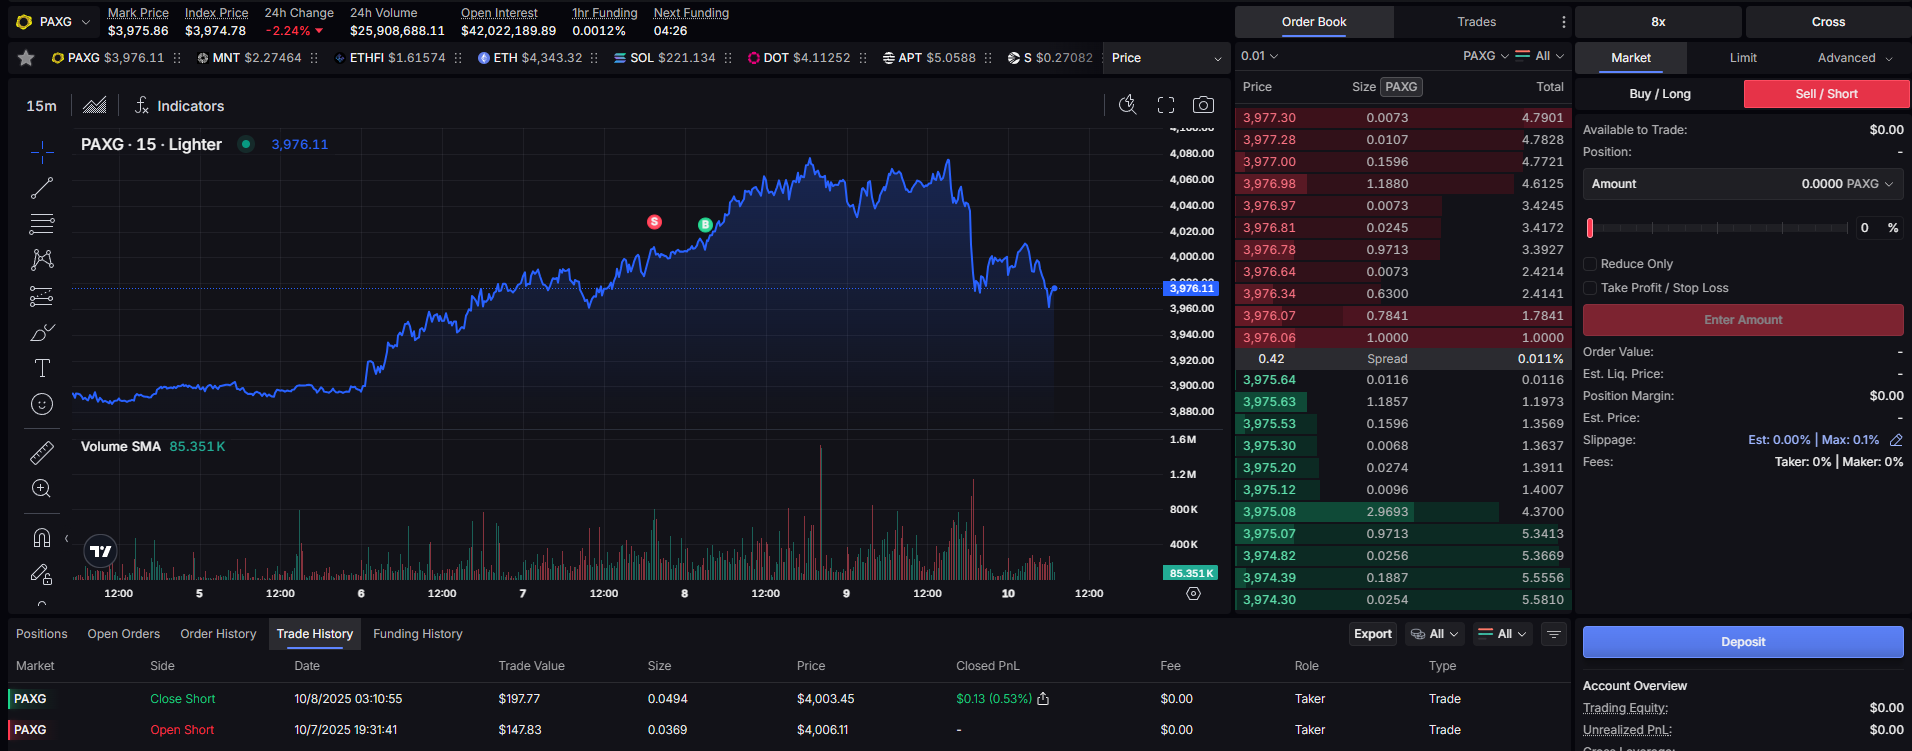Open the trade history filter icon
The width and height of the screenshot is (1912, 751).
click(1554, 634)
